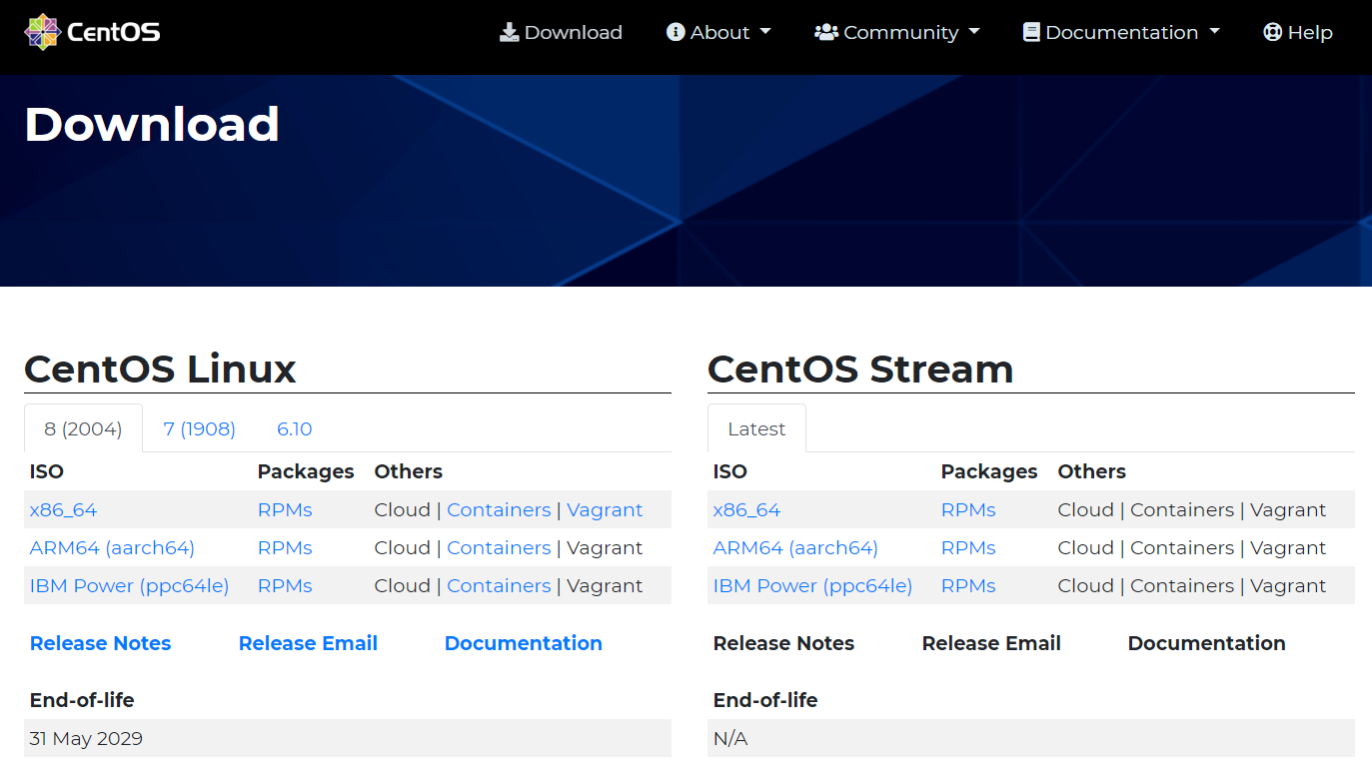The image size is (1372, 771).
Task: Click RPMs link for Stream ARM64 row
Action: click(968, 548)
